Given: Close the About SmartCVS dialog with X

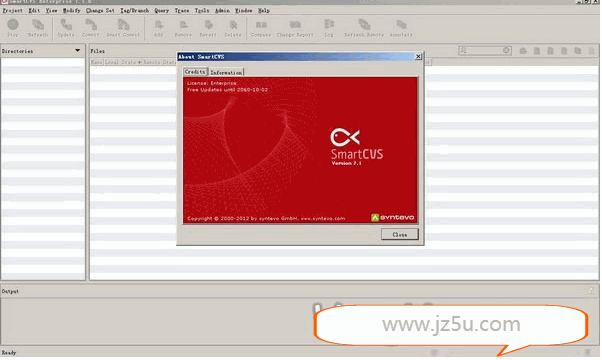Looking at the screenshot, I should (418, 56).
